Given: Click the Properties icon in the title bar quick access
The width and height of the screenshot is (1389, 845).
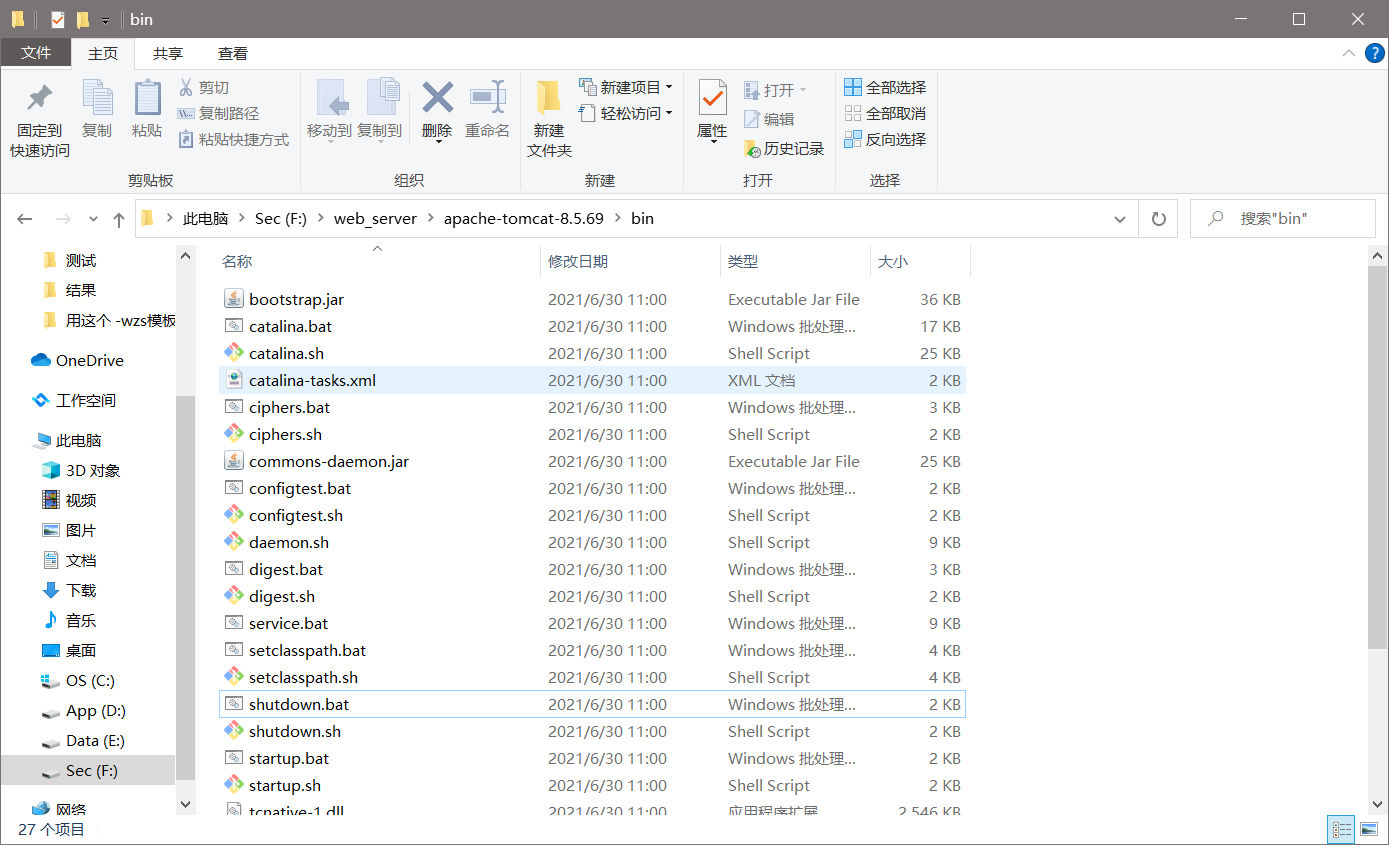Looking at the screenshot, I should pyautogui.click(x=57, y=19).
